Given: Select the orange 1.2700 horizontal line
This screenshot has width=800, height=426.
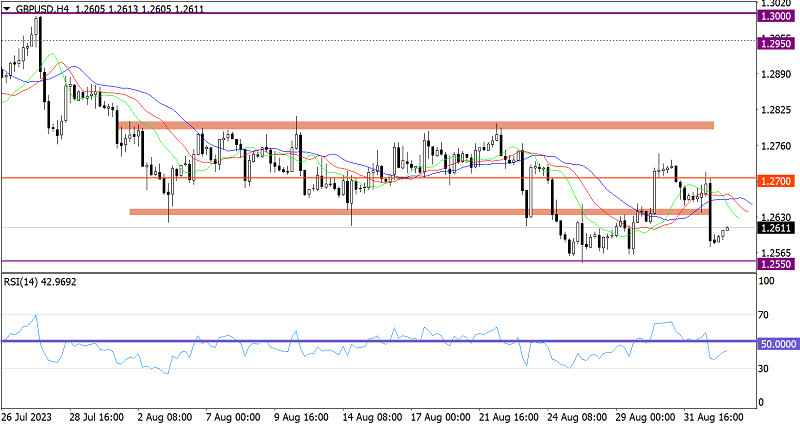Looking at the screenshot, I should [x=378, y=178].
